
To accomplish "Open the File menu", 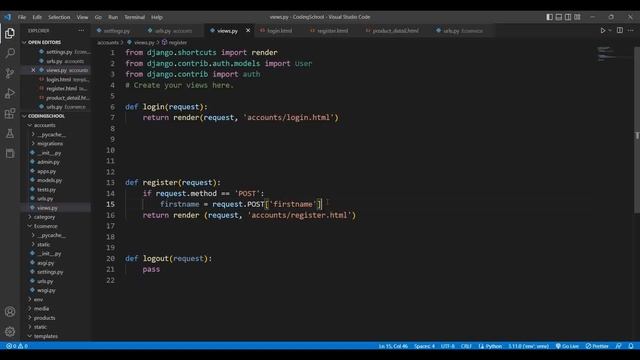I will pyautogui.click(x=22, y=17).
